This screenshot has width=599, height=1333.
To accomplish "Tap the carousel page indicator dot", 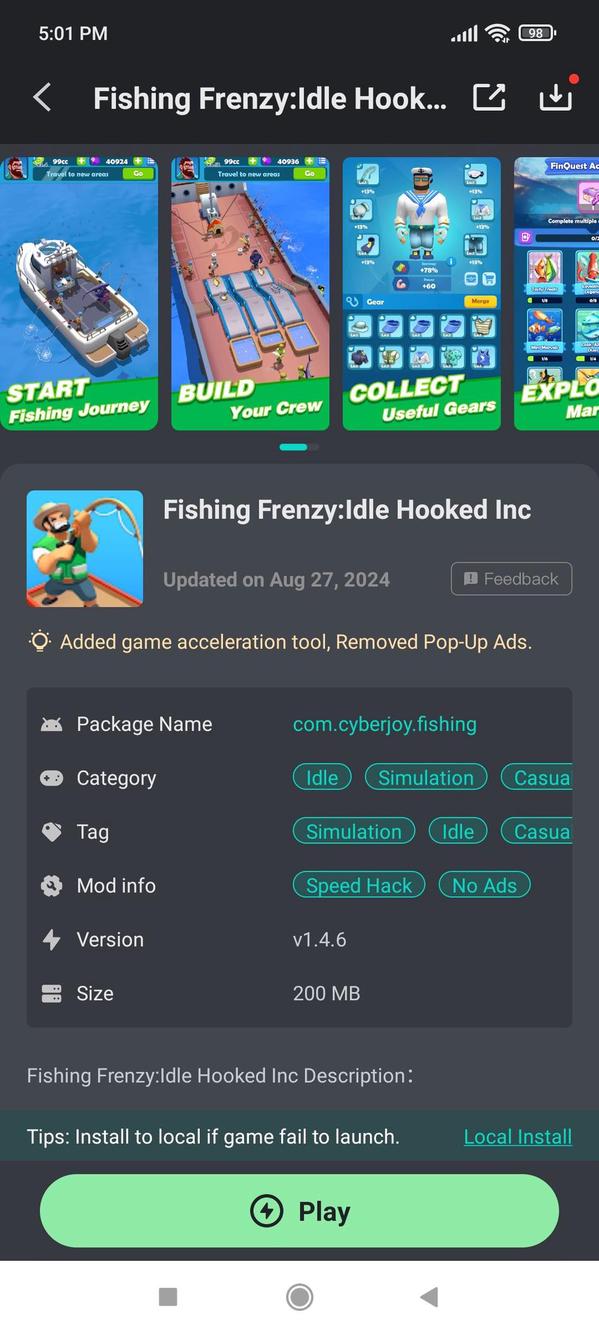I will click(x=294, y=447).
